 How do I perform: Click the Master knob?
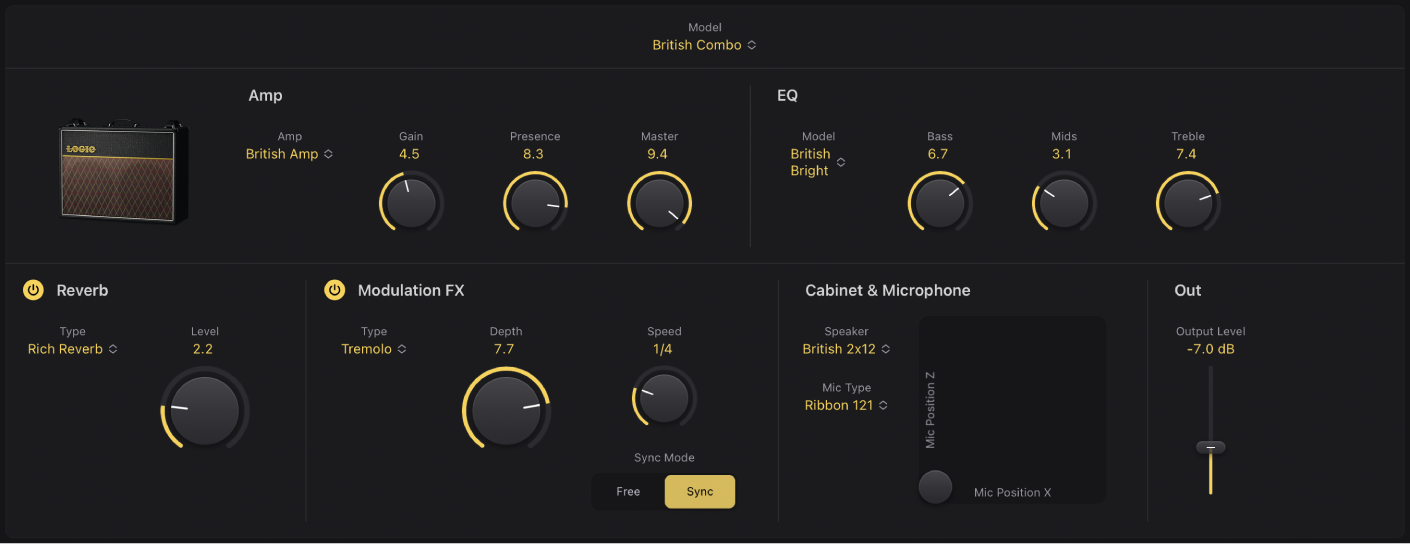[659, 203]
